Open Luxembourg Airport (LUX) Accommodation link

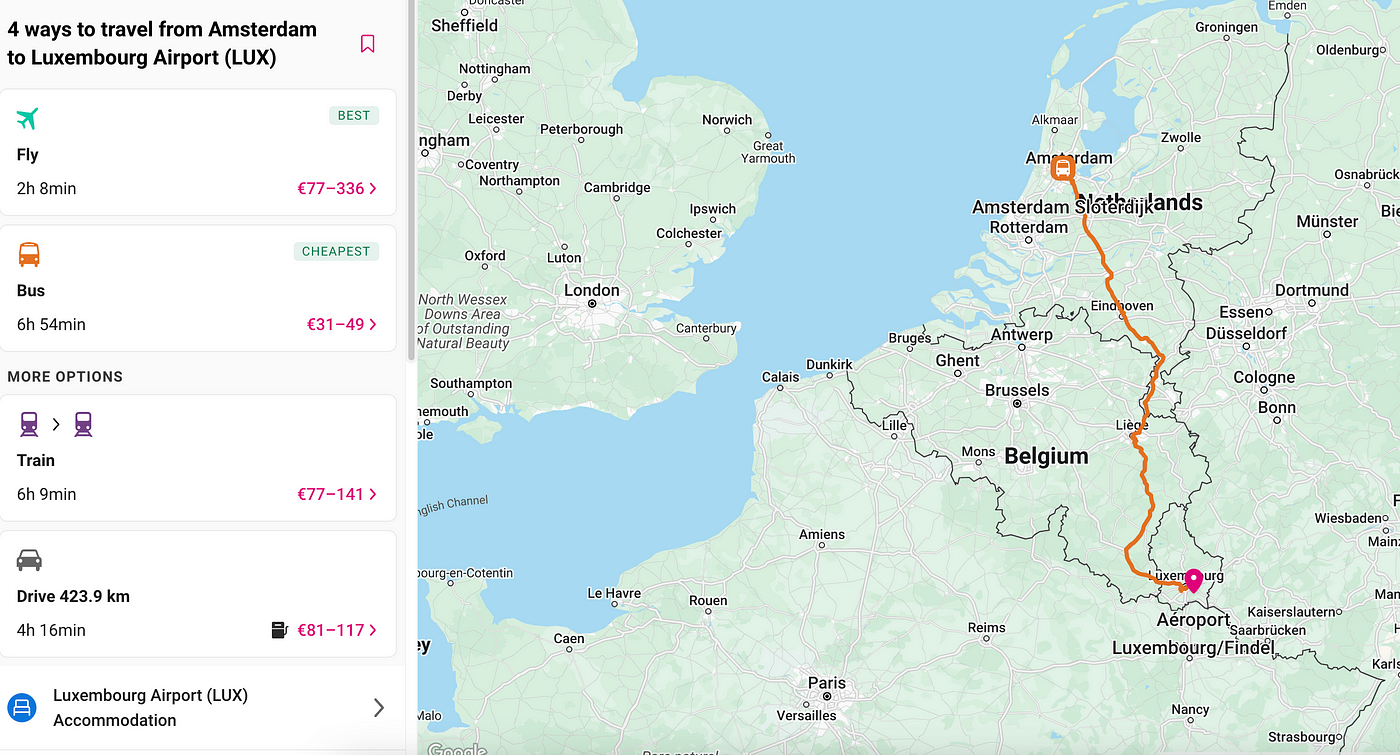(150, 708)
